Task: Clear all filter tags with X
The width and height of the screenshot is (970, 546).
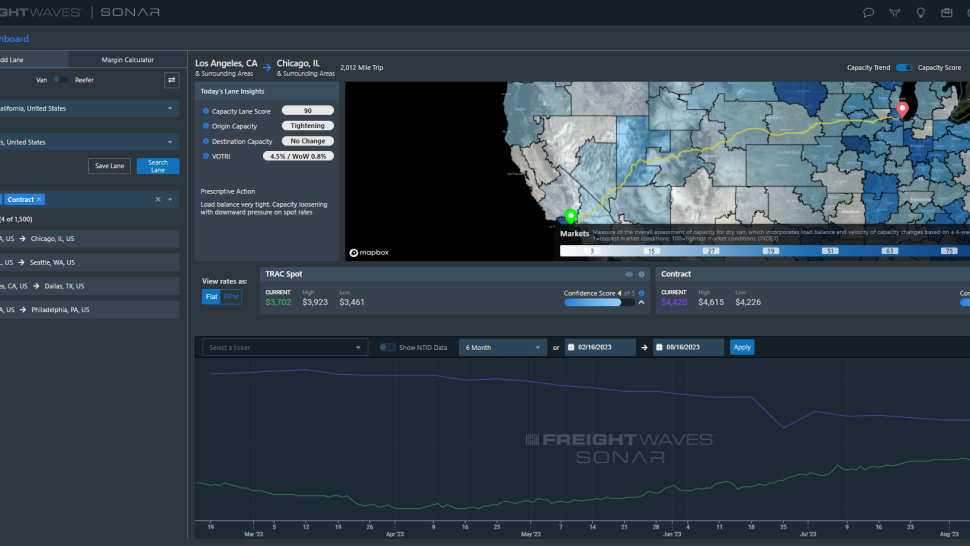Action: 158,199
